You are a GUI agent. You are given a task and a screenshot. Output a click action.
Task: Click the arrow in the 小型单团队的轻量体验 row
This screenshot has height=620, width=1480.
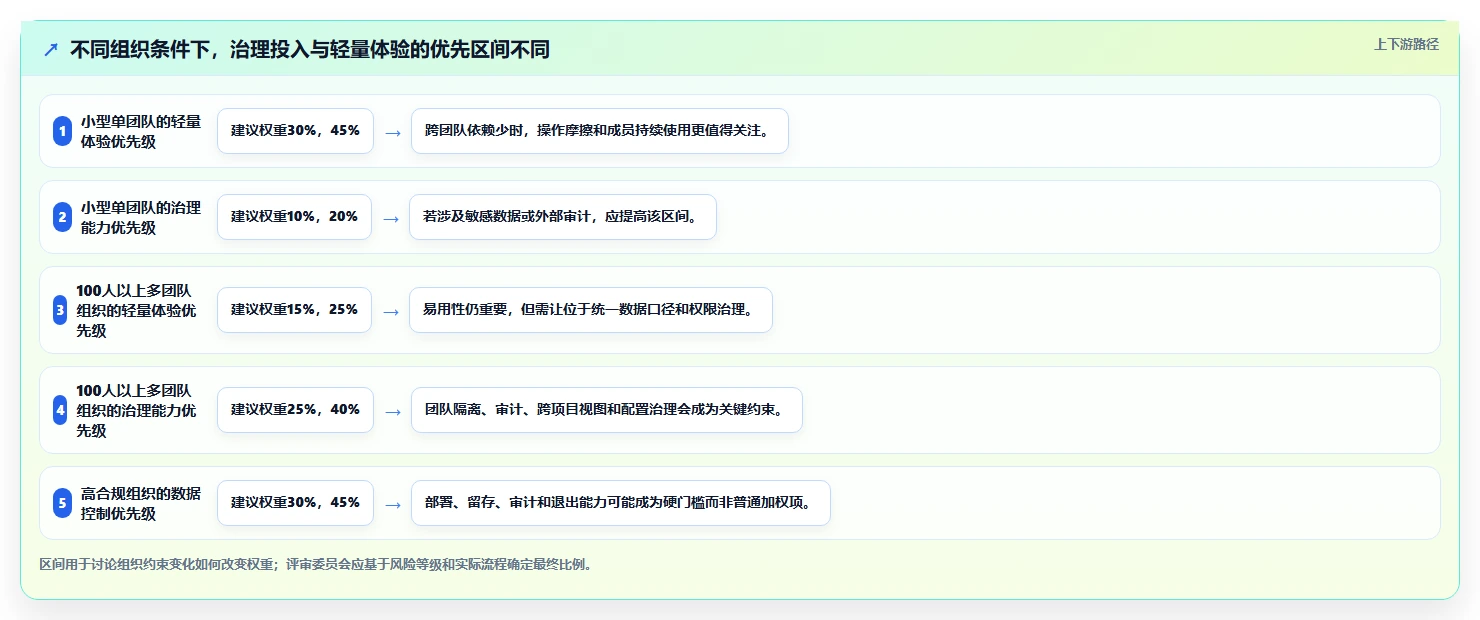coord(393,132)
